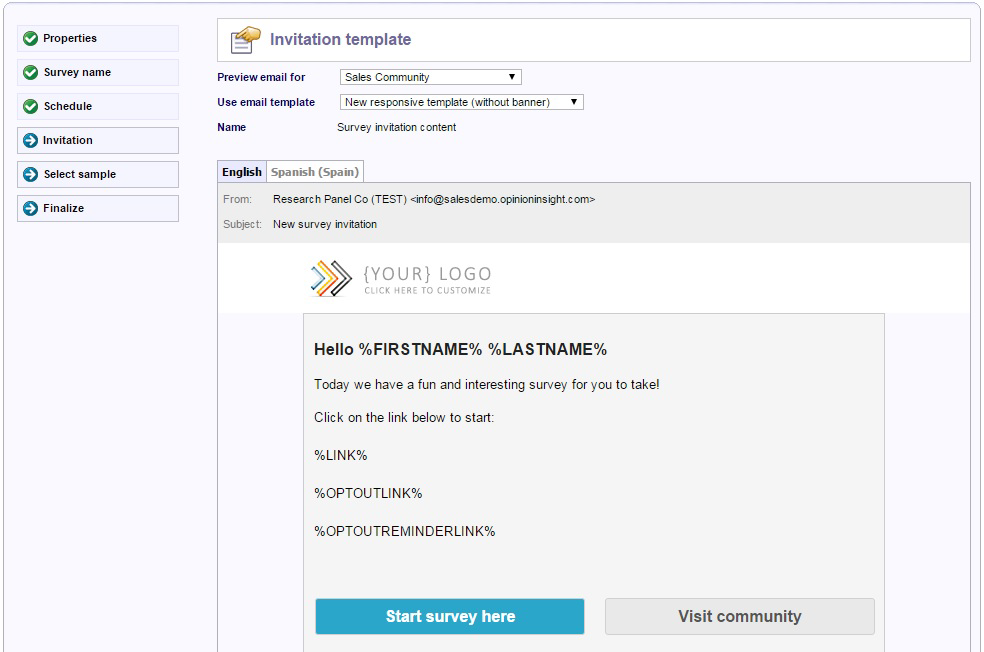The image size is (984, 652).
Task: Click the Preview email for label
Action: [261, 77]
